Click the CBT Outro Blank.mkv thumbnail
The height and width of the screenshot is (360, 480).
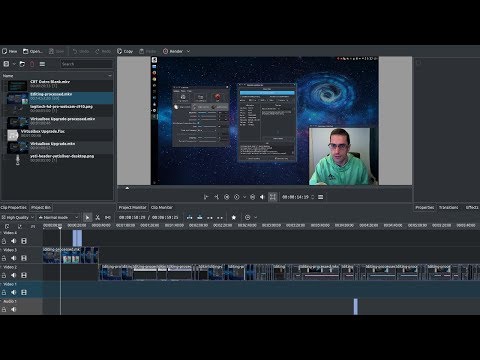pos(17,86)
